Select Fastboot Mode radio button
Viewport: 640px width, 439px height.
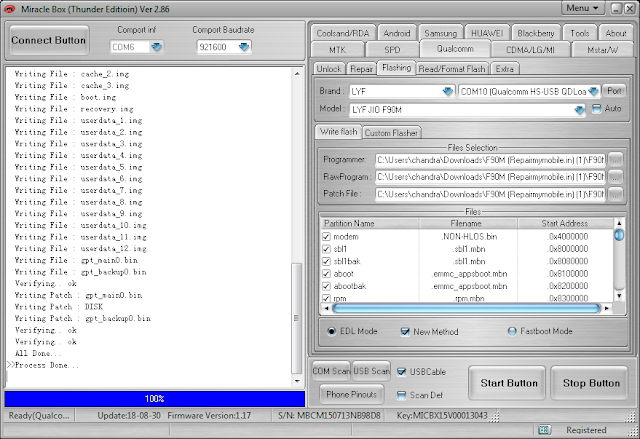512,331
